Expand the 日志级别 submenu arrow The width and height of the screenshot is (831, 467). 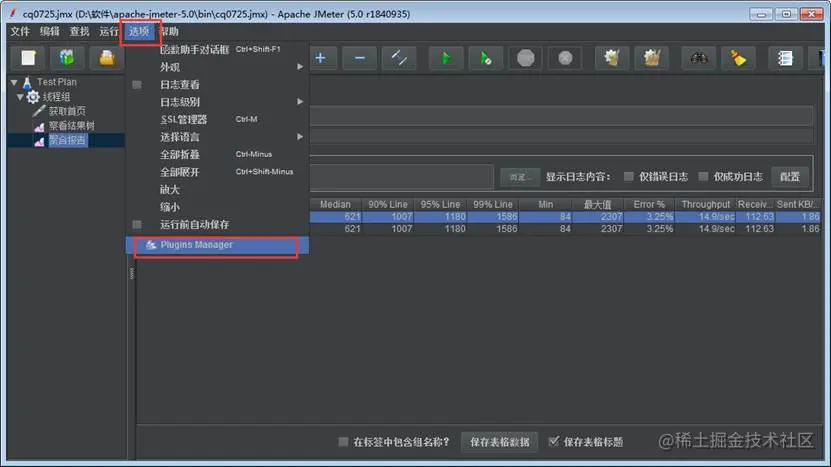click(x=300, y=102)
